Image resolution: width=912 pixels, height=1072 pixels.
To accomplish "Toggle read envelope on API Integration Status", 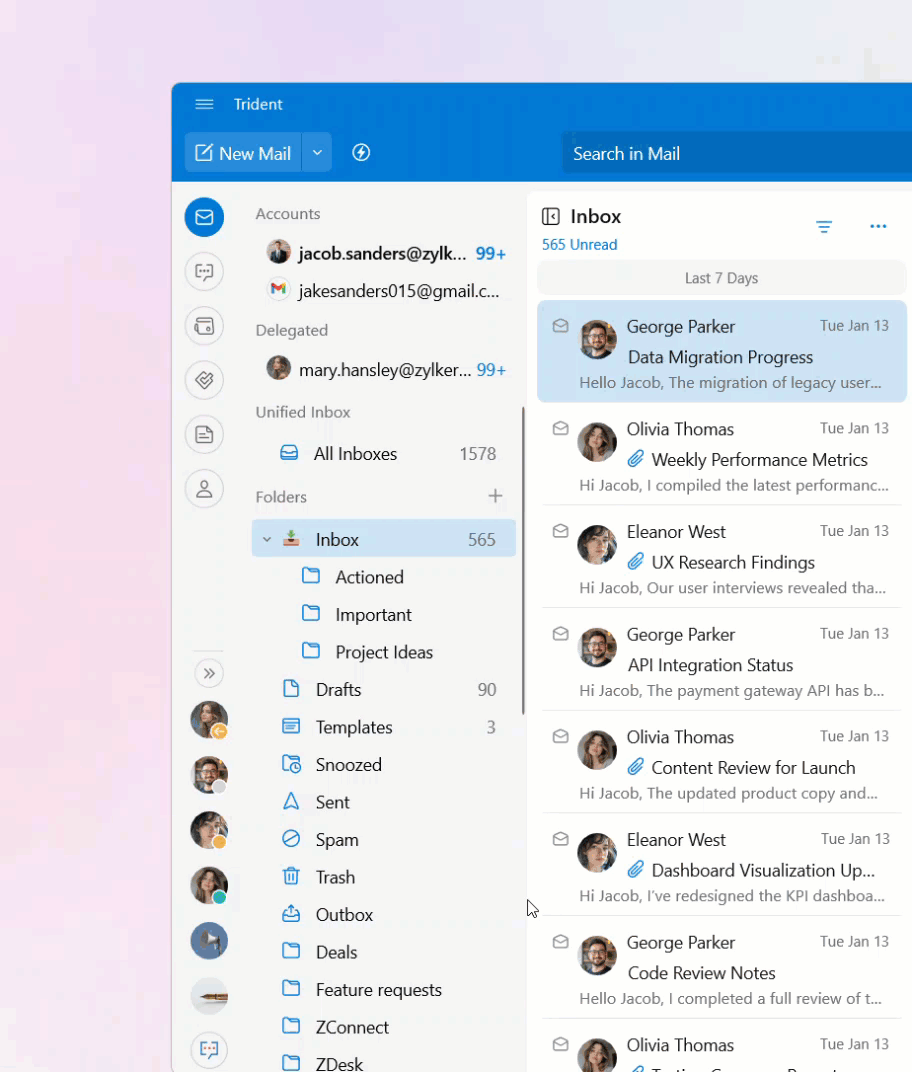I will point(561,634).
